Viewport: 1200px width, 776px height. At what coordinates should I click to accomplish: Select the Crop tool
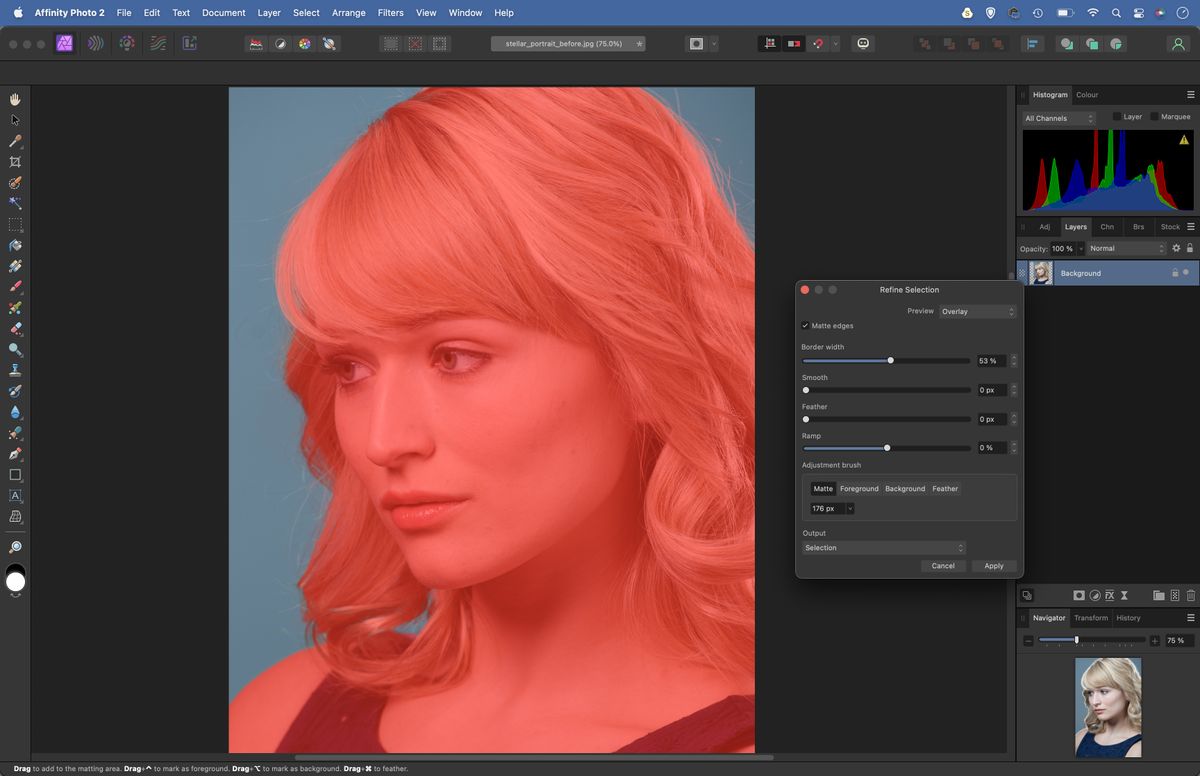point(15,162)
